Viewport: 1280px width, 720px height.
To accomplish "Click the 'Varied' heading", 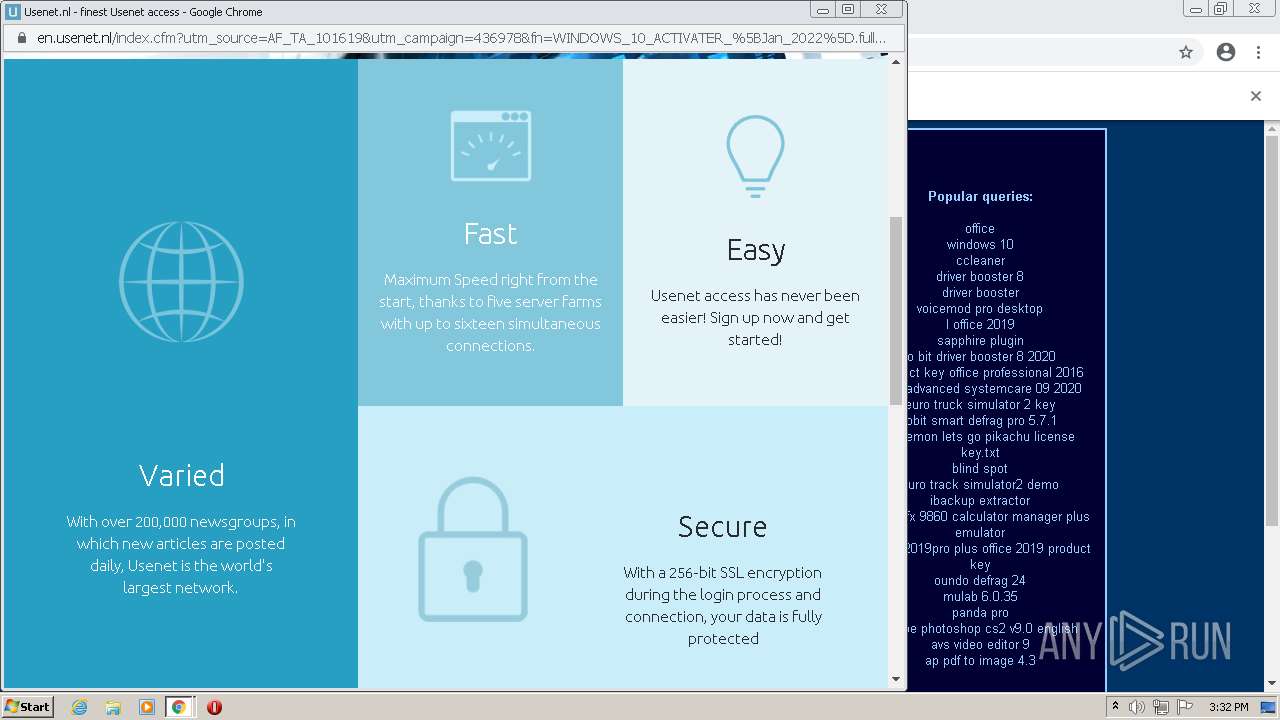I will click(181, 475).
